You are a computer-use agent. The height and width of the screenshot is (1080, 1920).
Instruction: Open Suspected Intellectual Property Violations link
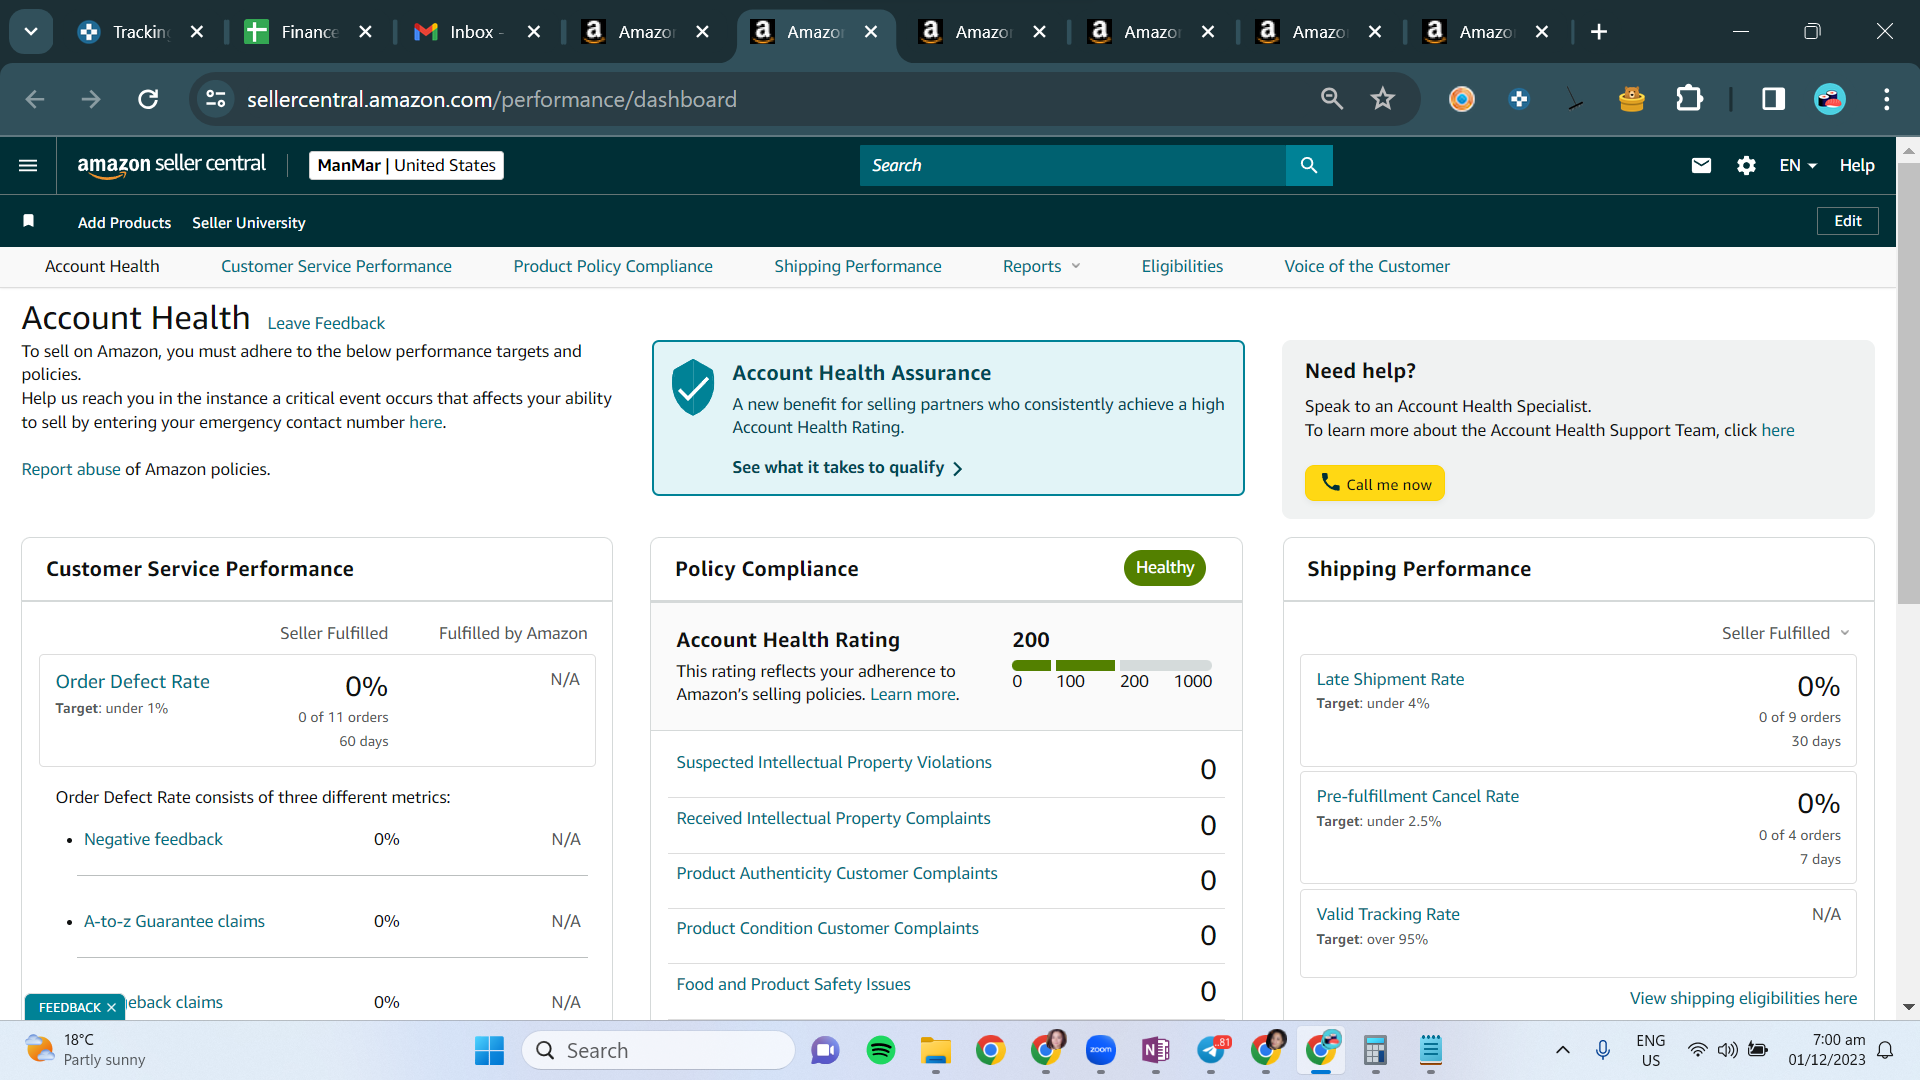[834, 763]
